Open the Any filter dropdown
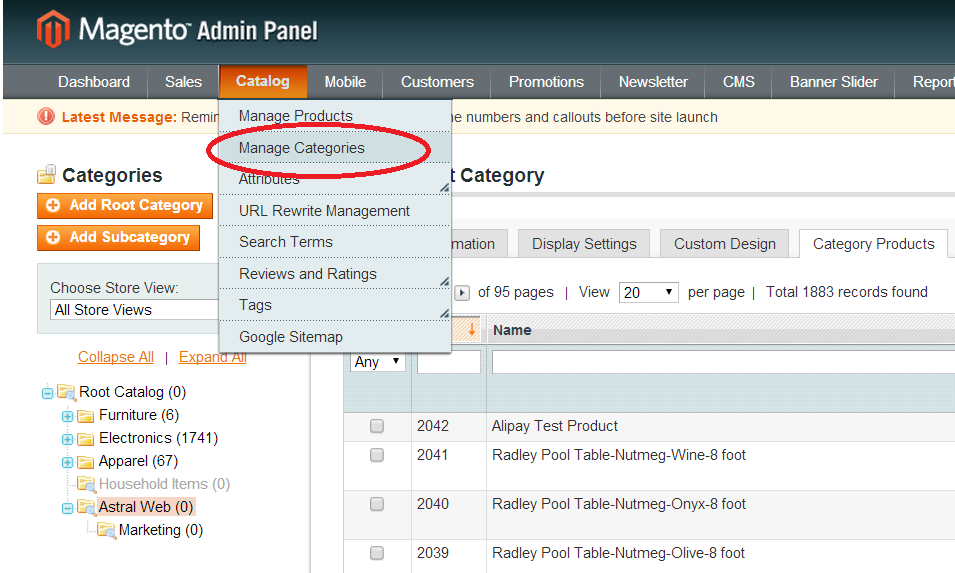This screenshot has width=955, height=573. click(377, 362)
